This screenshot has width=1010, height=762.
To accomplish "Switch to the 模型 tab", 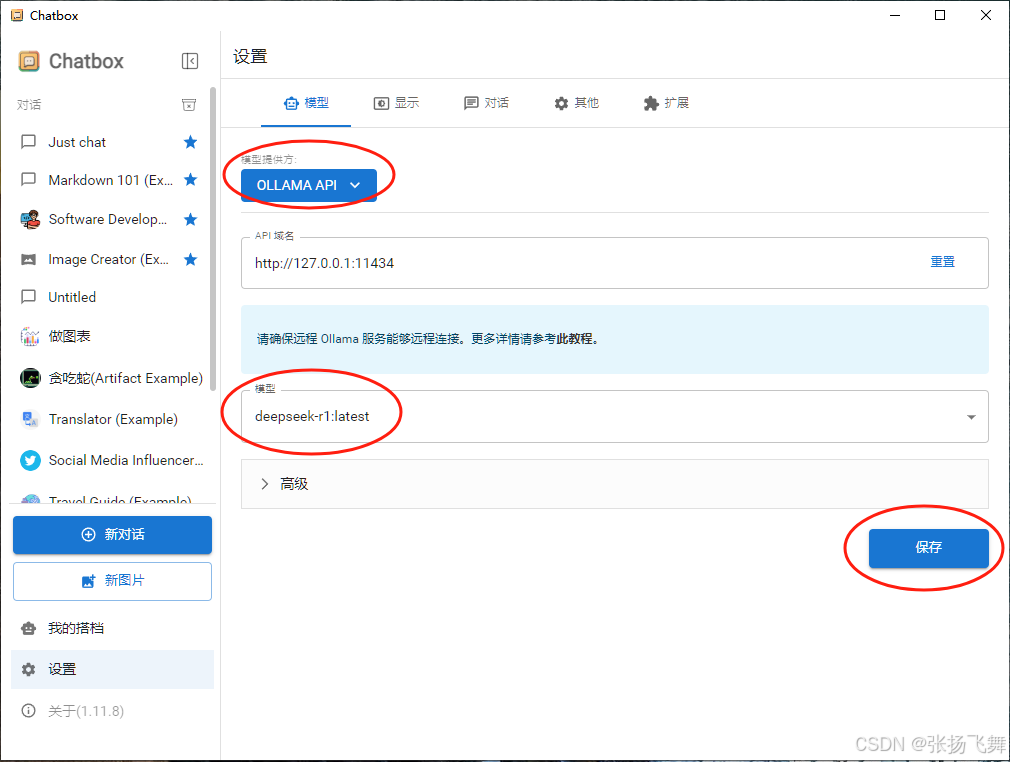I will click(x=306, y=103).
